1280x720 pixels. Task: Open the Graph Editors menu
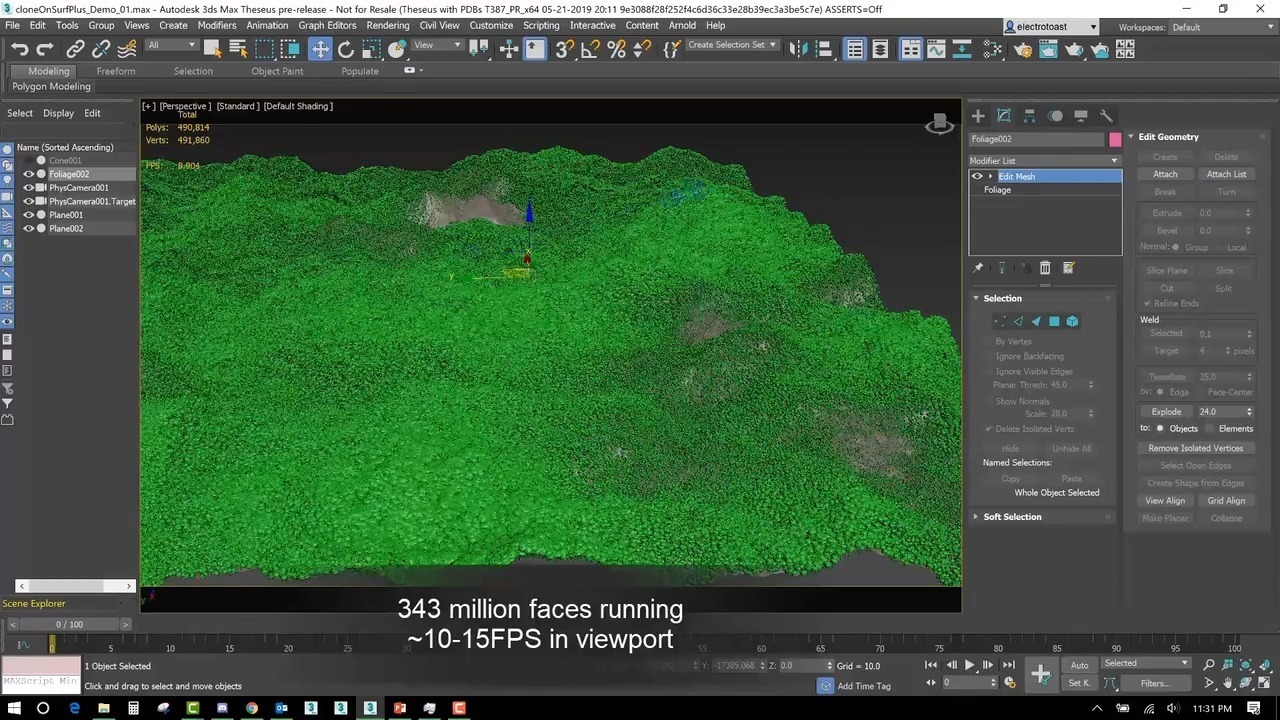[x=327, y=25]
